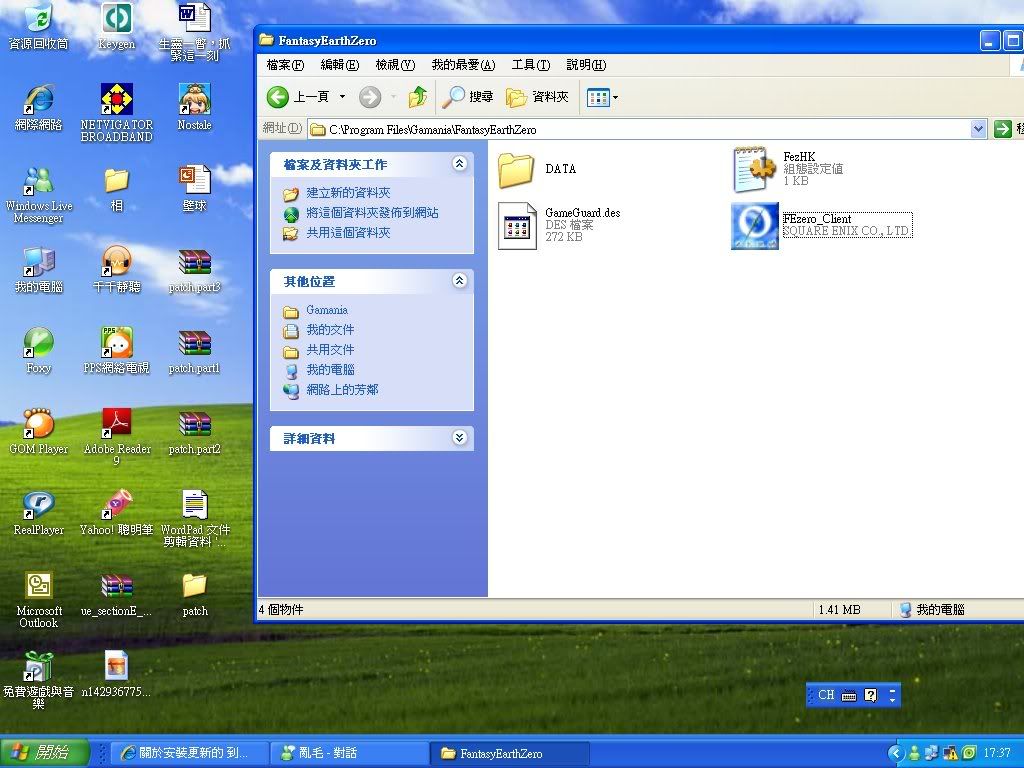This screenshot has height=768, width=1024.
Task: Click the Search (搜尋) toolbar button
Action: point(468,97)
